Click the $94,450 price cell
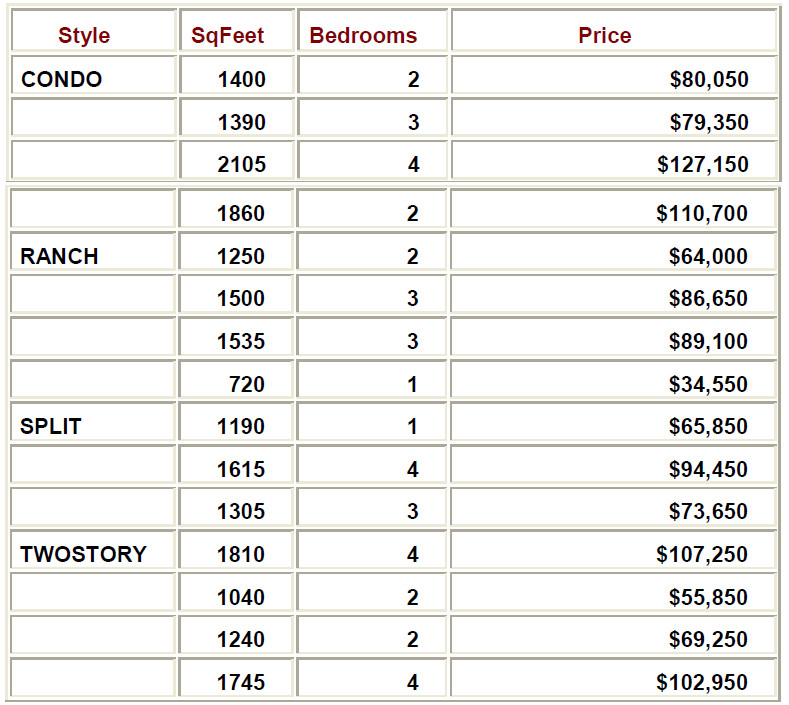Viewport: 789px width, 705px height. [709, 469]
